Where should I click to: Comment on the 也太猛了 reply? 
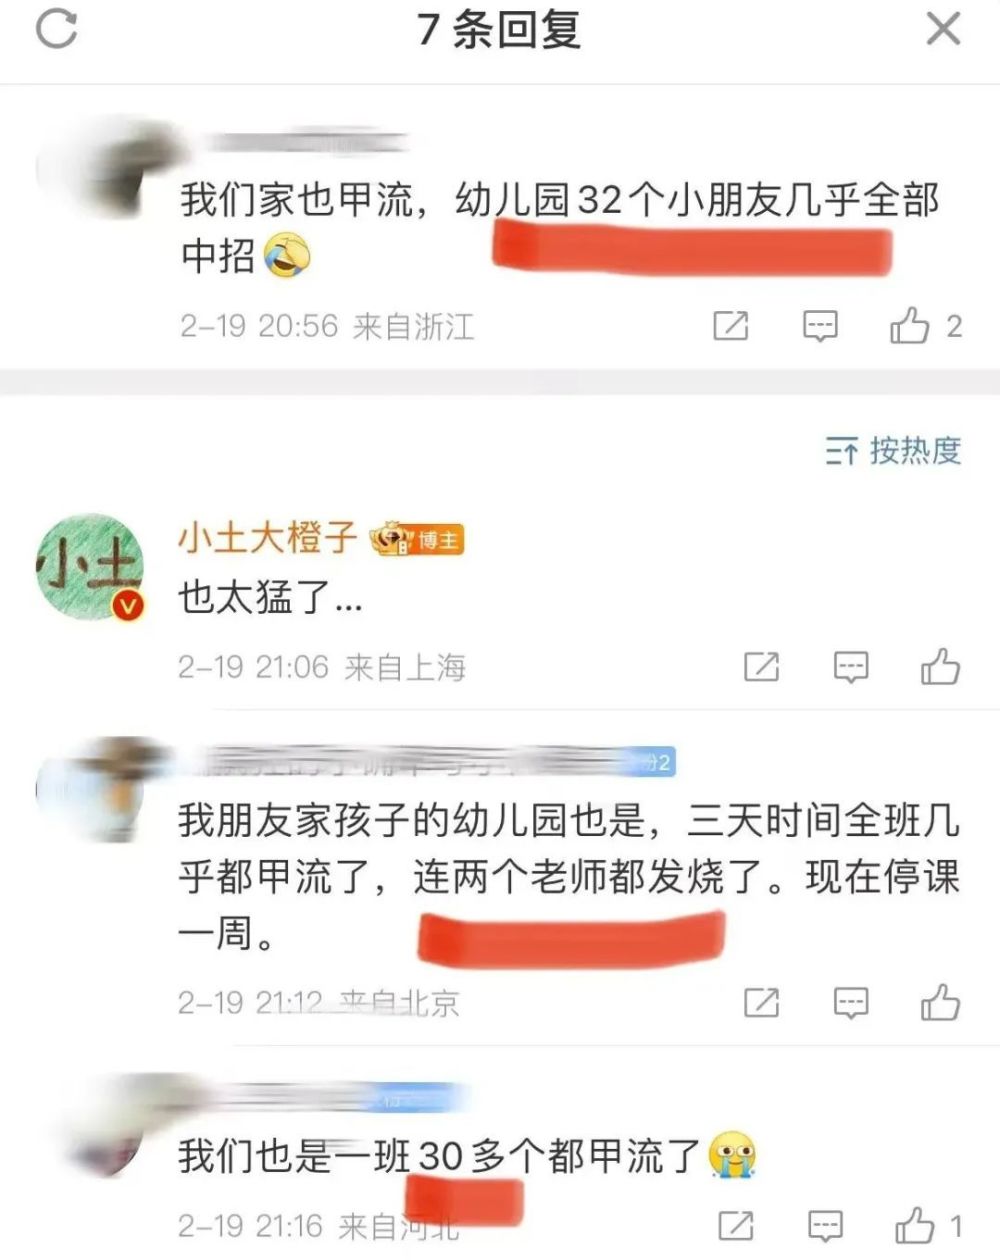[851, 667]
